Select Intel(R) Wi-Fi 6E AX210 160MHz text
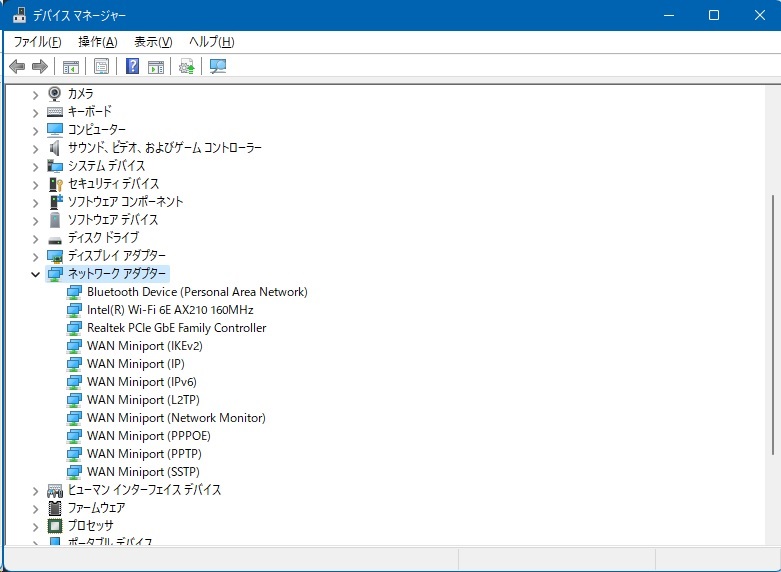 pyautogui.click(x=170, y=310)
